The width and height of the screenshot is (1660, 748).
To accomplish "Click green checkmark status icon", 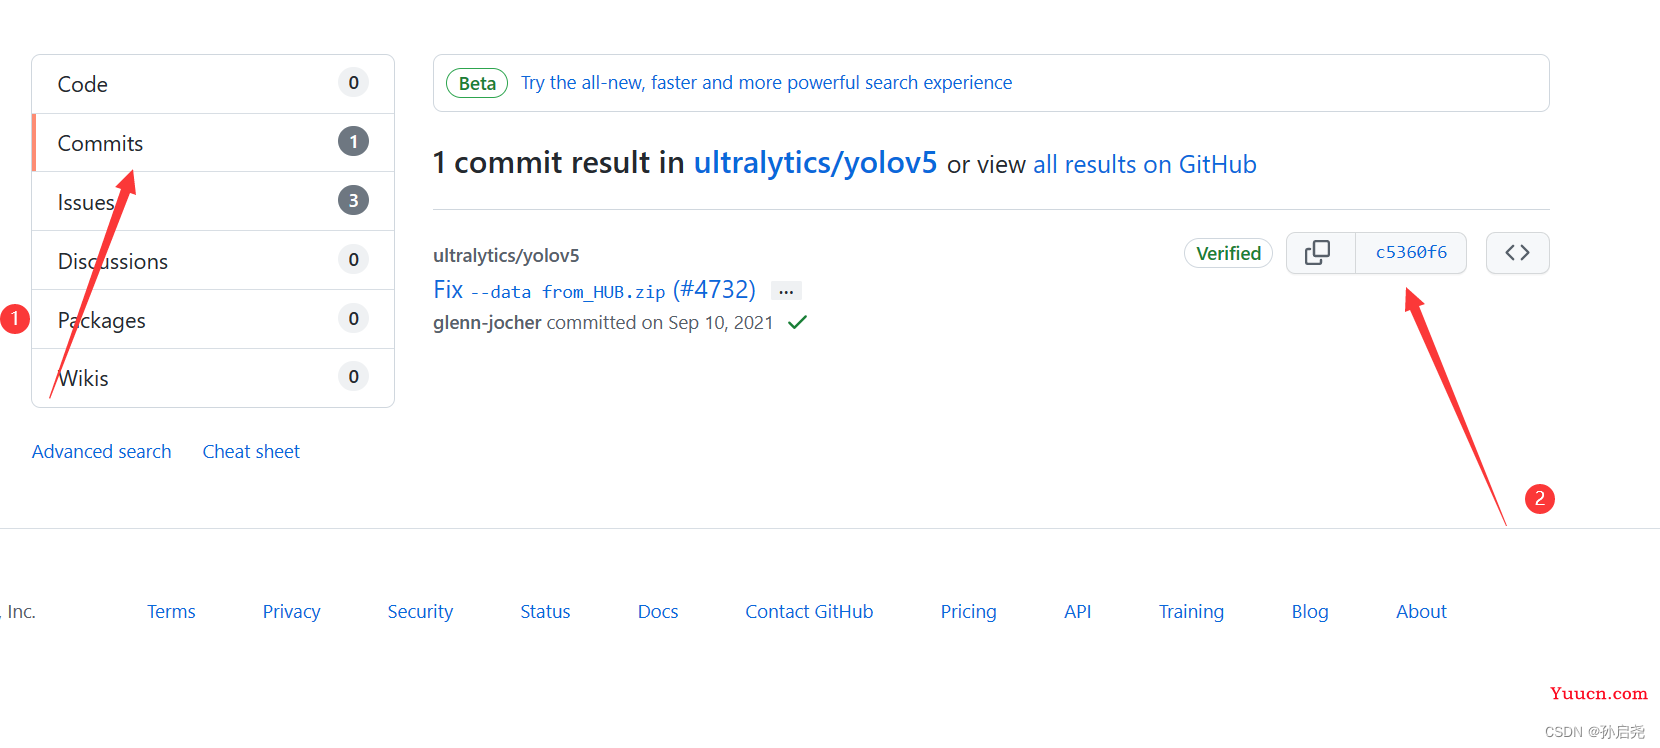I will click(x=797, y=323).
